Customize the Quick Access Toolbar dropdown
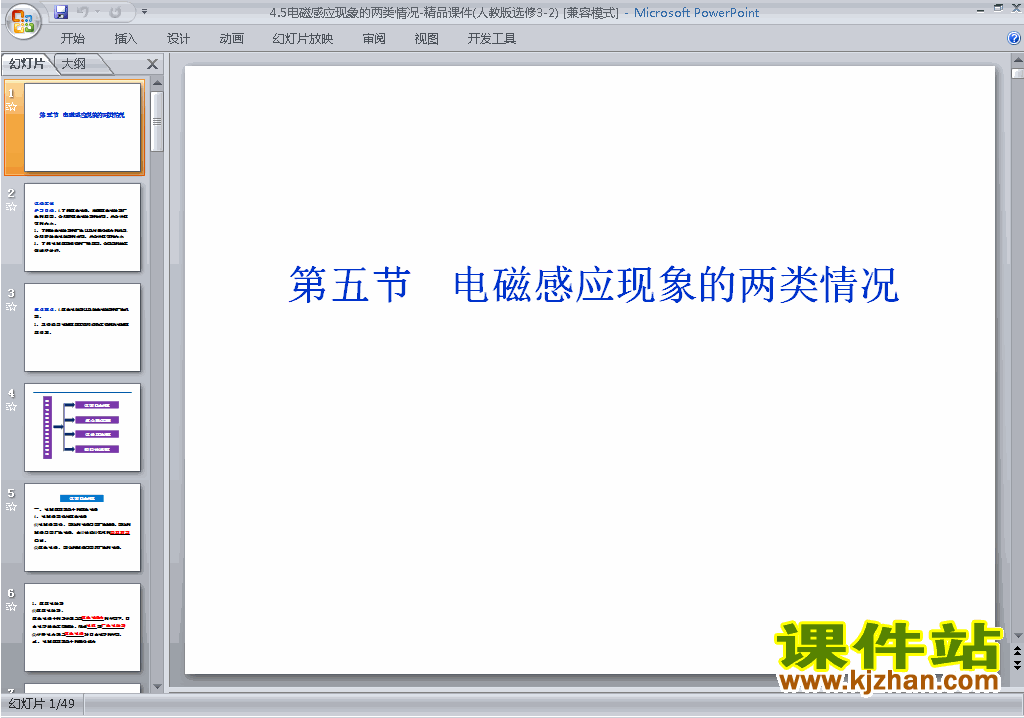Image resolution: width=1024 pixels, height=718 pixels. click(x=144, y=12)
